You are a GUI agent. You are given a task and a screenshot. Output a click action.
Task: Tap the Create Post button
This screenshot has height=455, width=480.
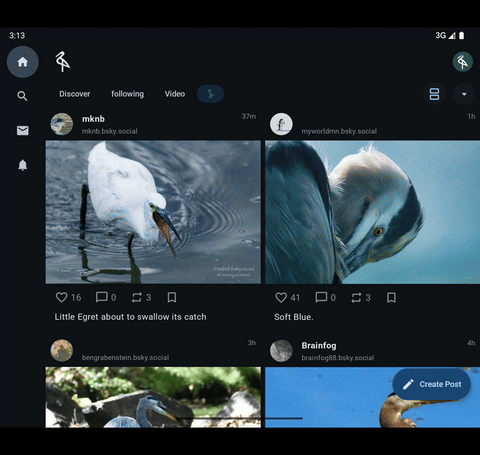(x=432, y=384)
